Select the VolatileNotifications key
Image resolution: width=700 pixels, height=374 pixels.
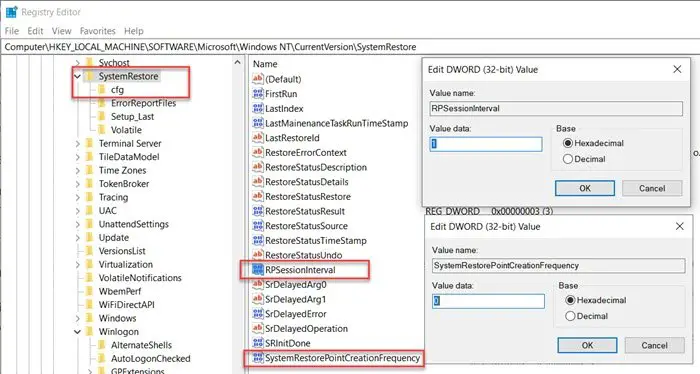point(140,278)
